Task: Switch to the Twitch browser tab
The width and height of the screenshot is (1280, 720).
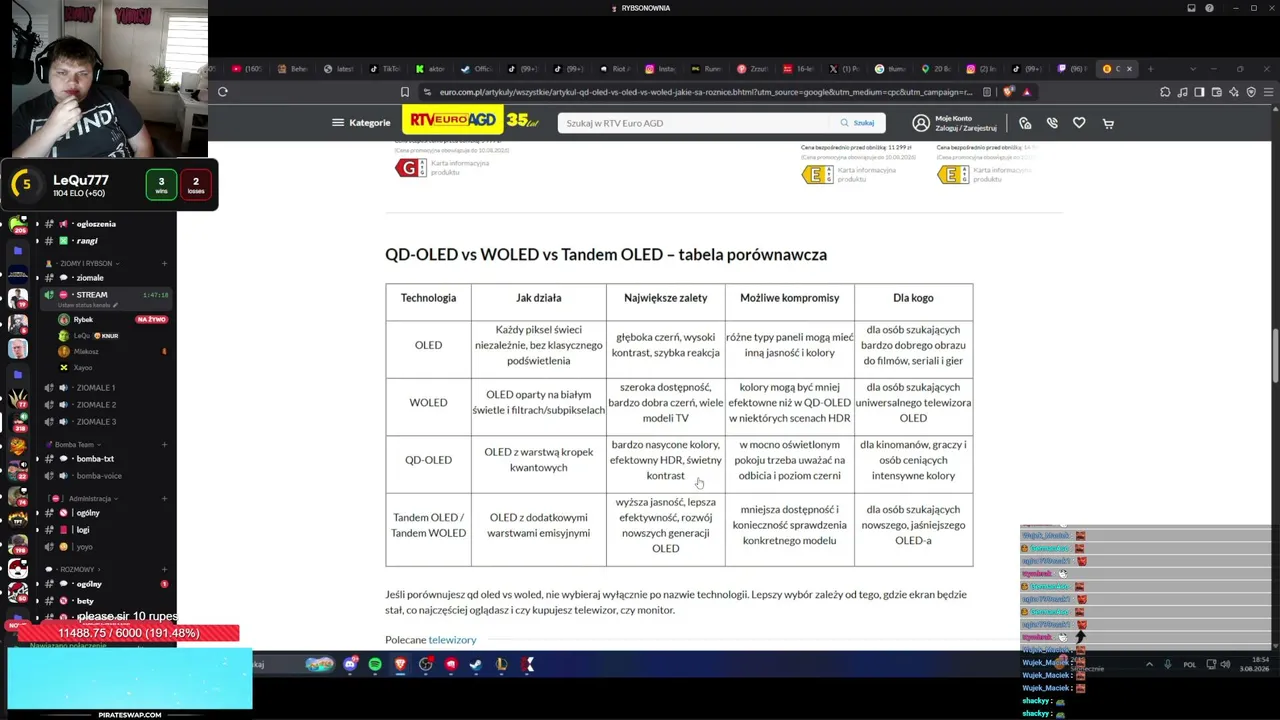Action: 1073,69
